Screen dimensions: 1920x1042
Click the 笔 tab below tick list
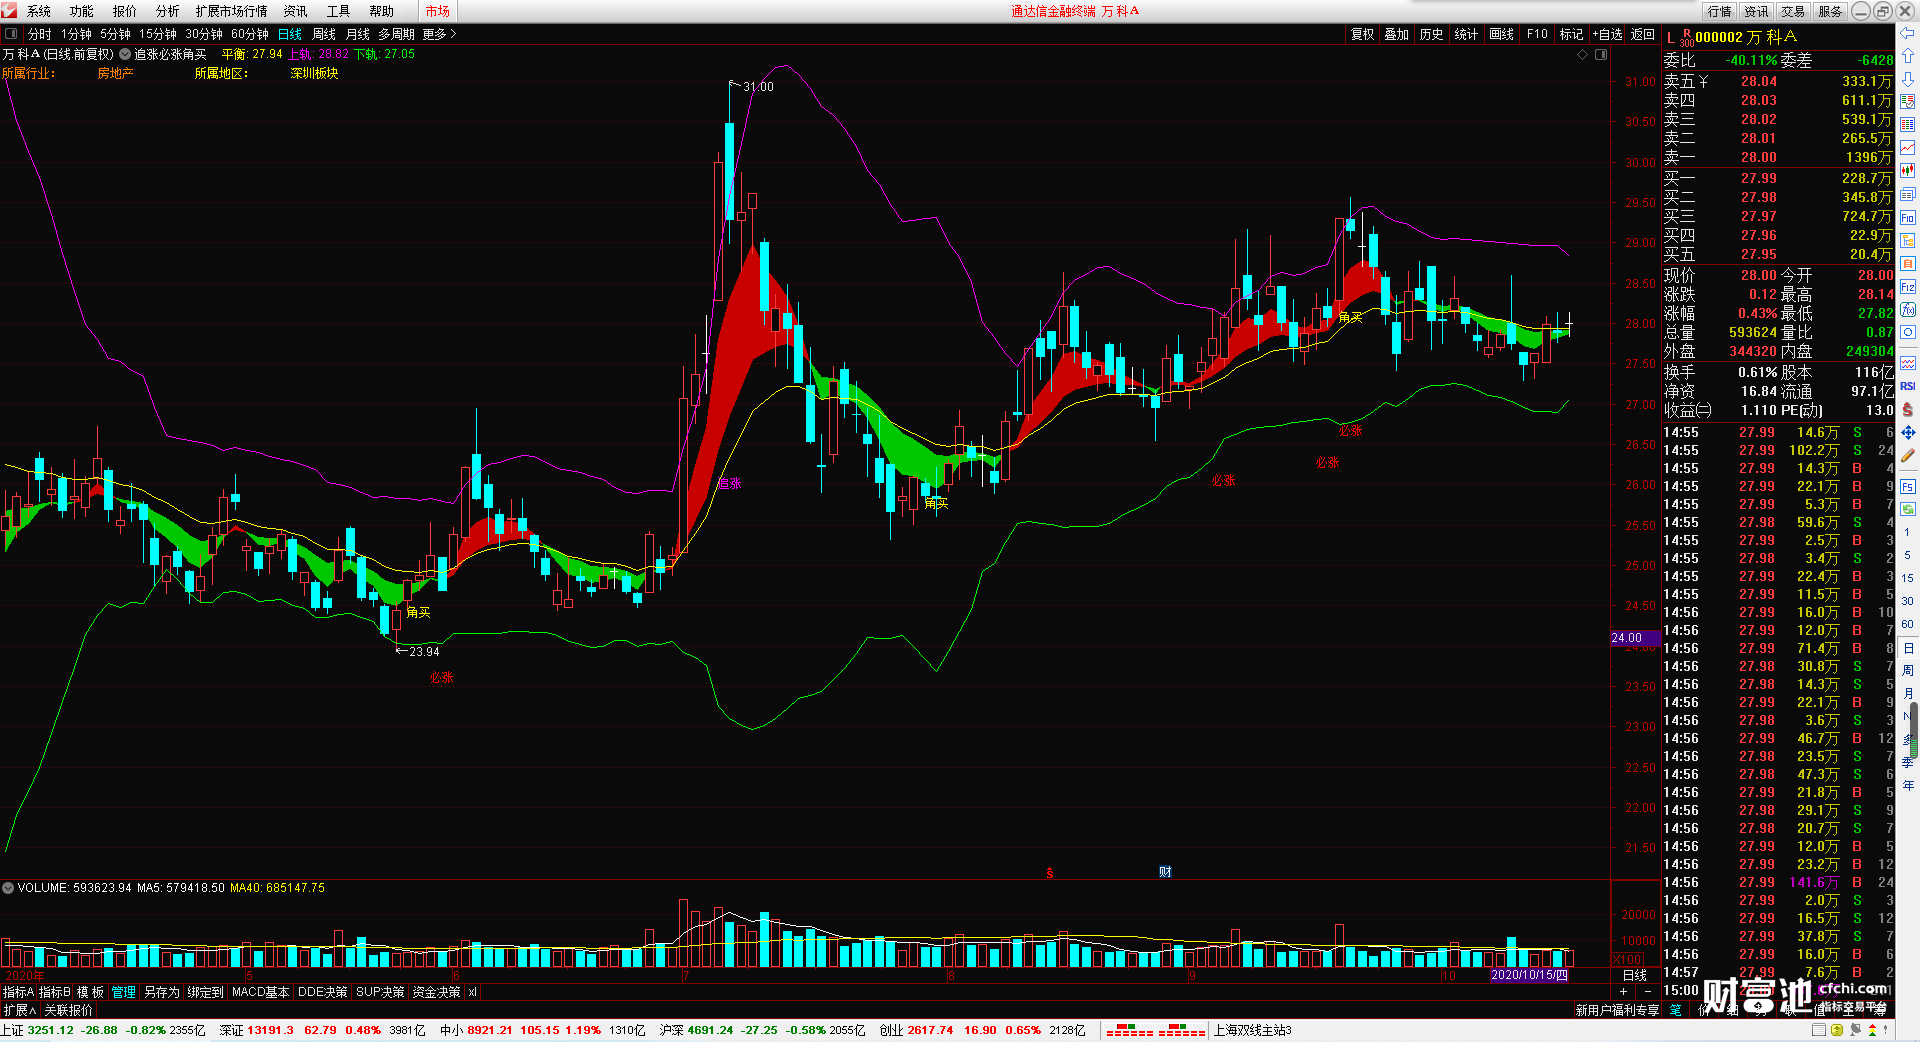tap(1675, 1010)
